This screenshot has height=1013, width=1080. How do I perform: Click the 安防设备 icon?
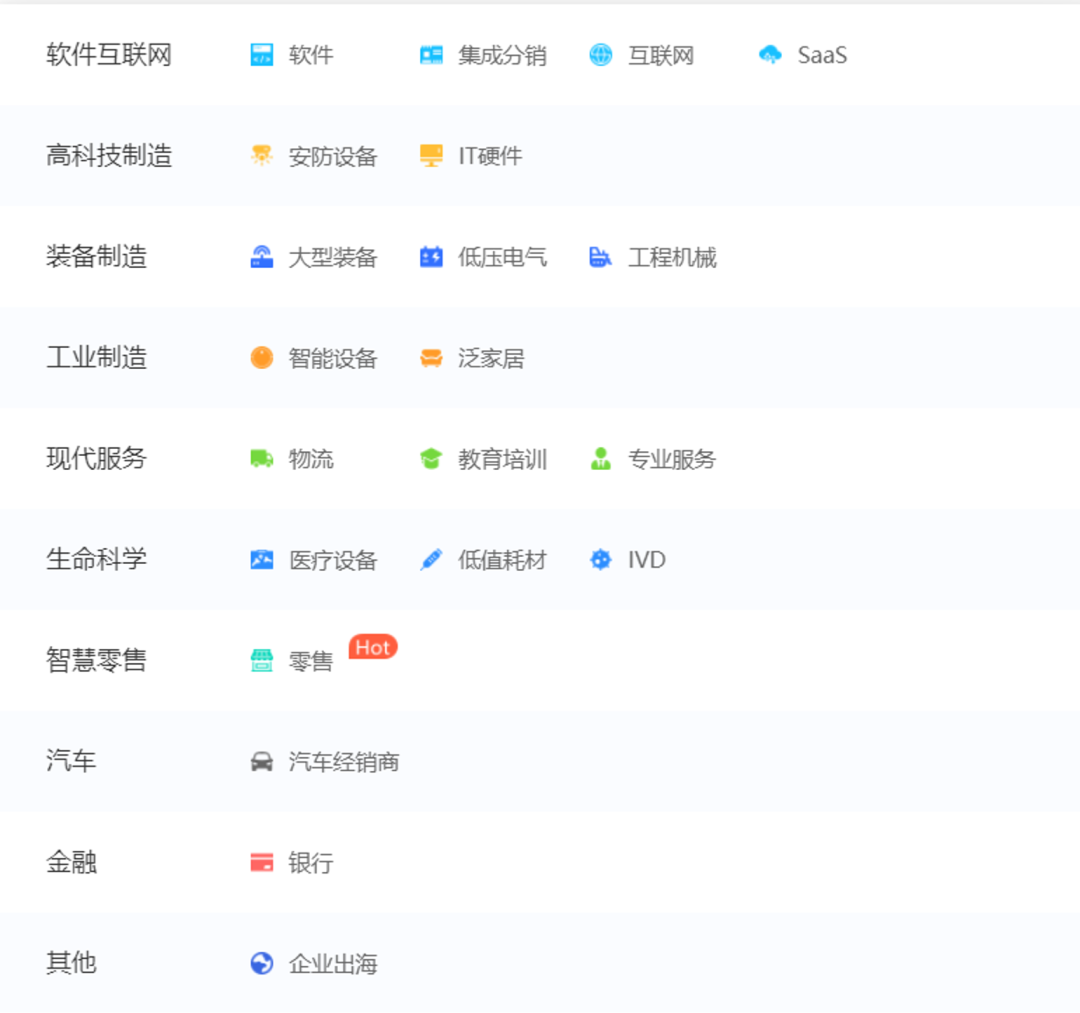point(262,156)
